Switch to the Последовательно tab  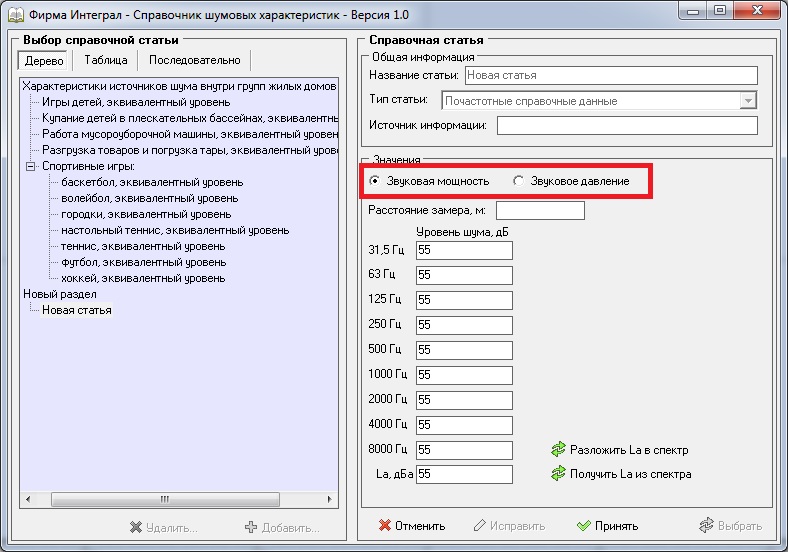point(194,61)
